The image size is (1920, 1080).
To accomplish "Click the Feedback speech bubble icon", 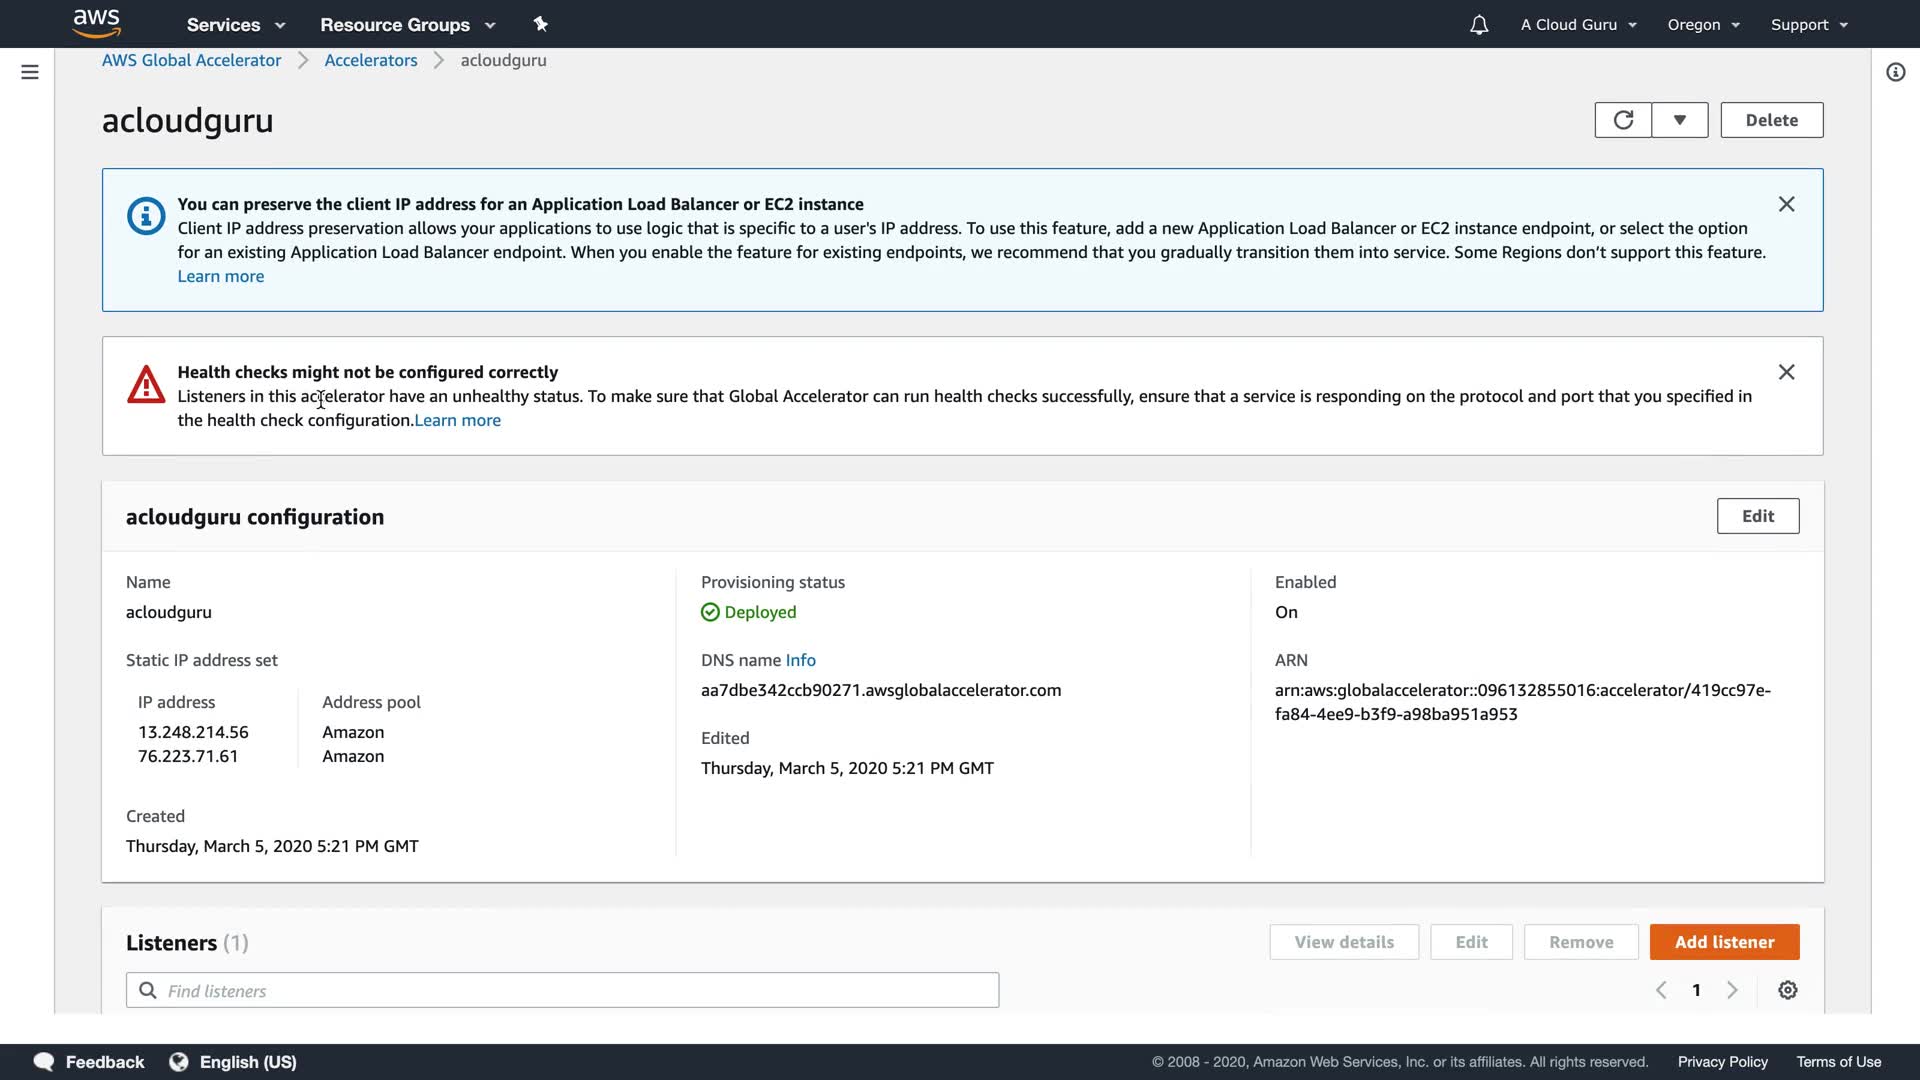I will [44, 1062].
